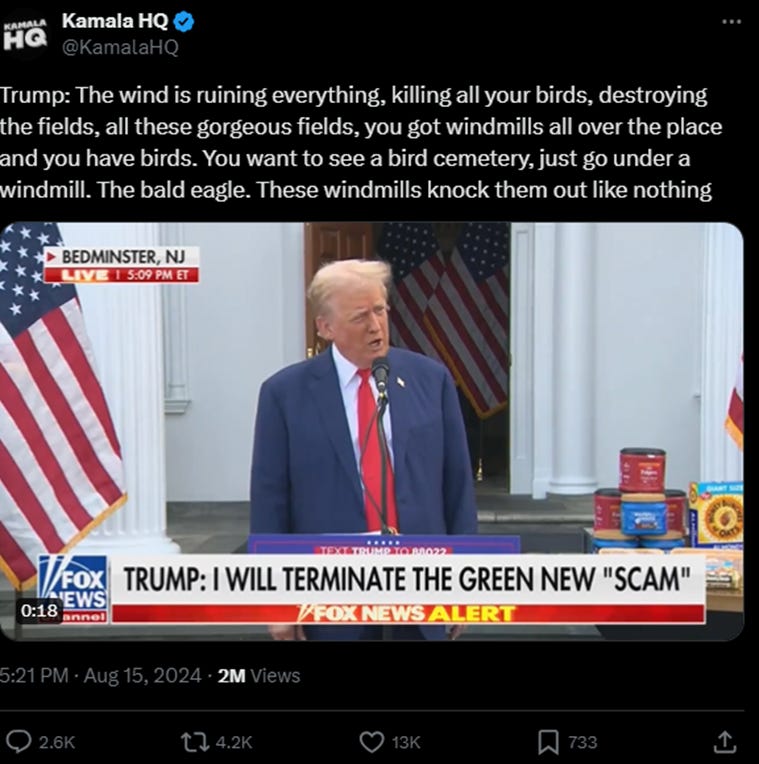Bookmark the post with the bookmark icon
Viewport: 759px width, 764px height.
pyautogui.click(x=548, y=742)
